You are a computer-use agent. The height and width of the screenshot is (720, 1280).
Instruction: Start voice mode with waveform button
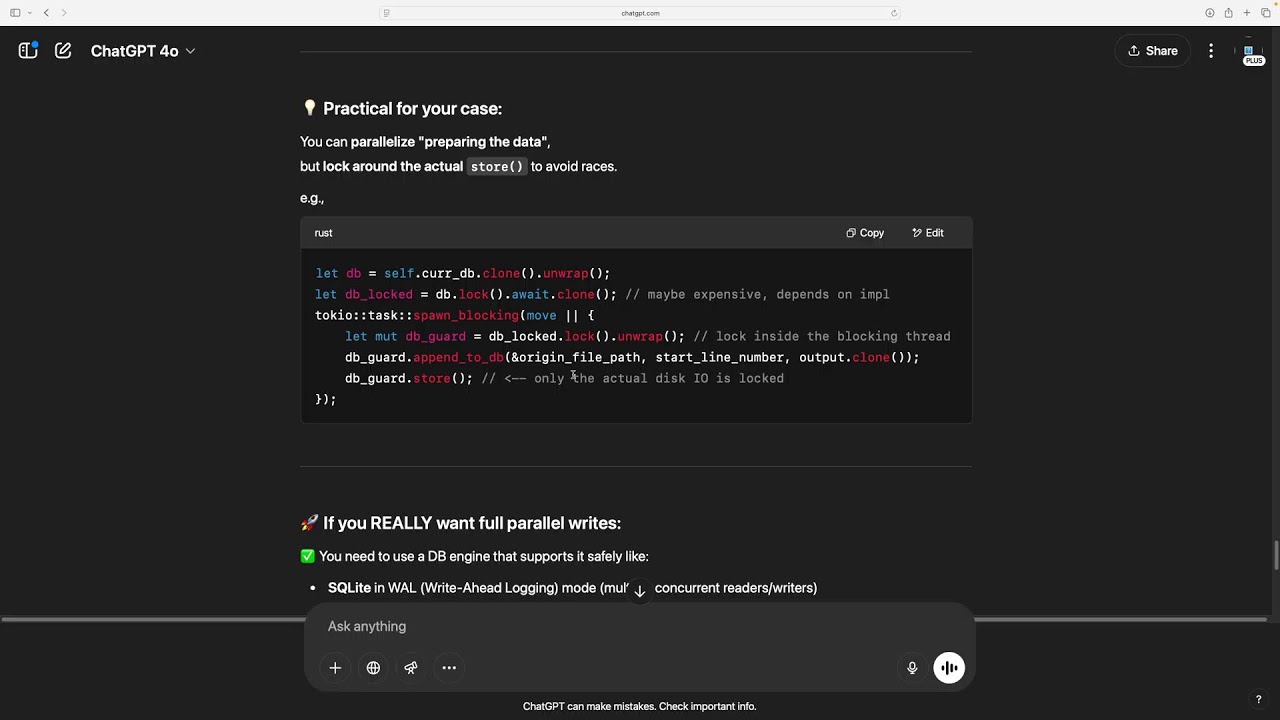click(x=949, y=668)
